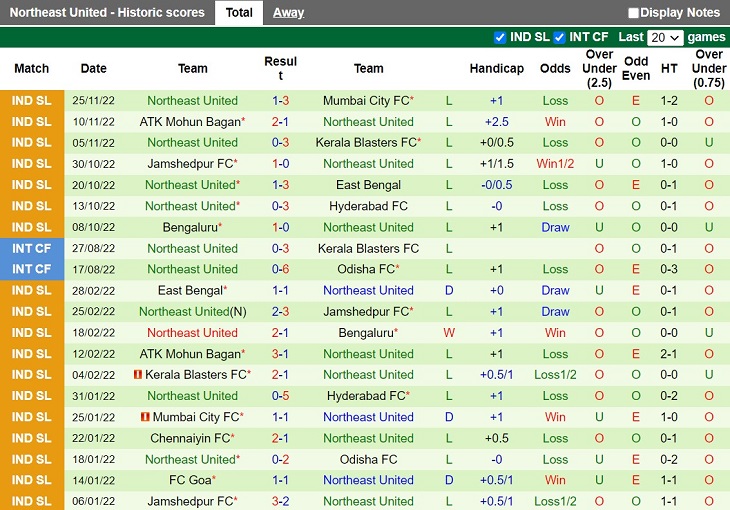Screen dimensions: 730x510
Task: Uncheck the IND SL league filter
Action: [500, 38]
